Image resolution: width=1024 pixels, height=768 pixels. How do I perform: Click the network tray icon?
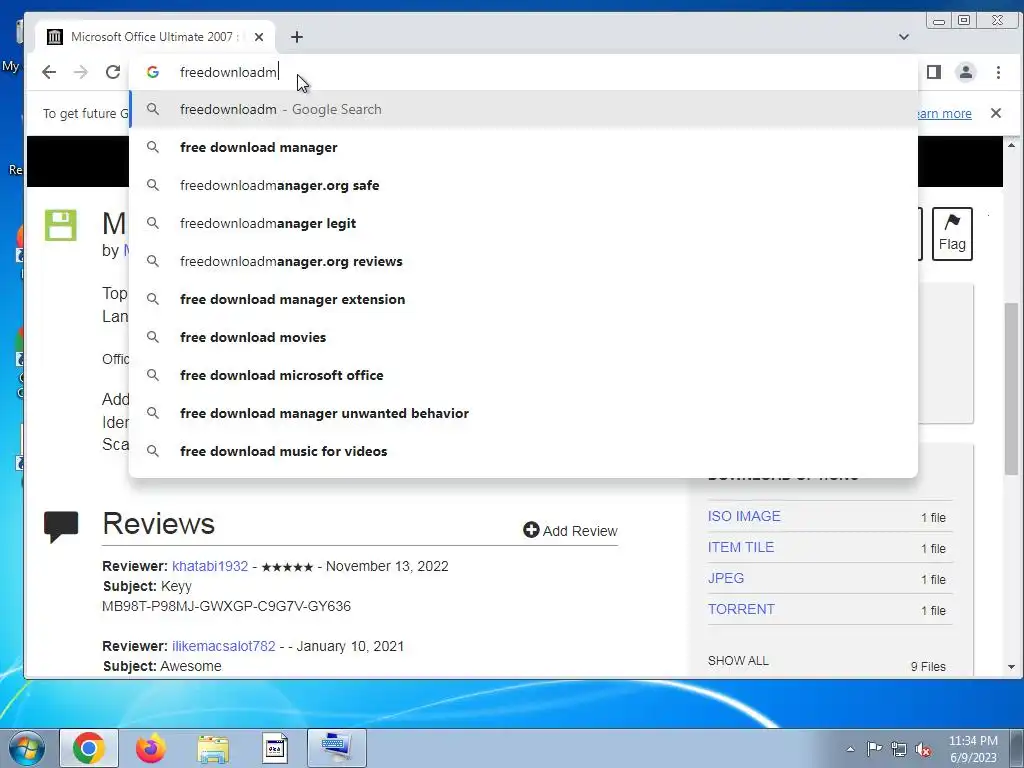(x=899, y=750)
